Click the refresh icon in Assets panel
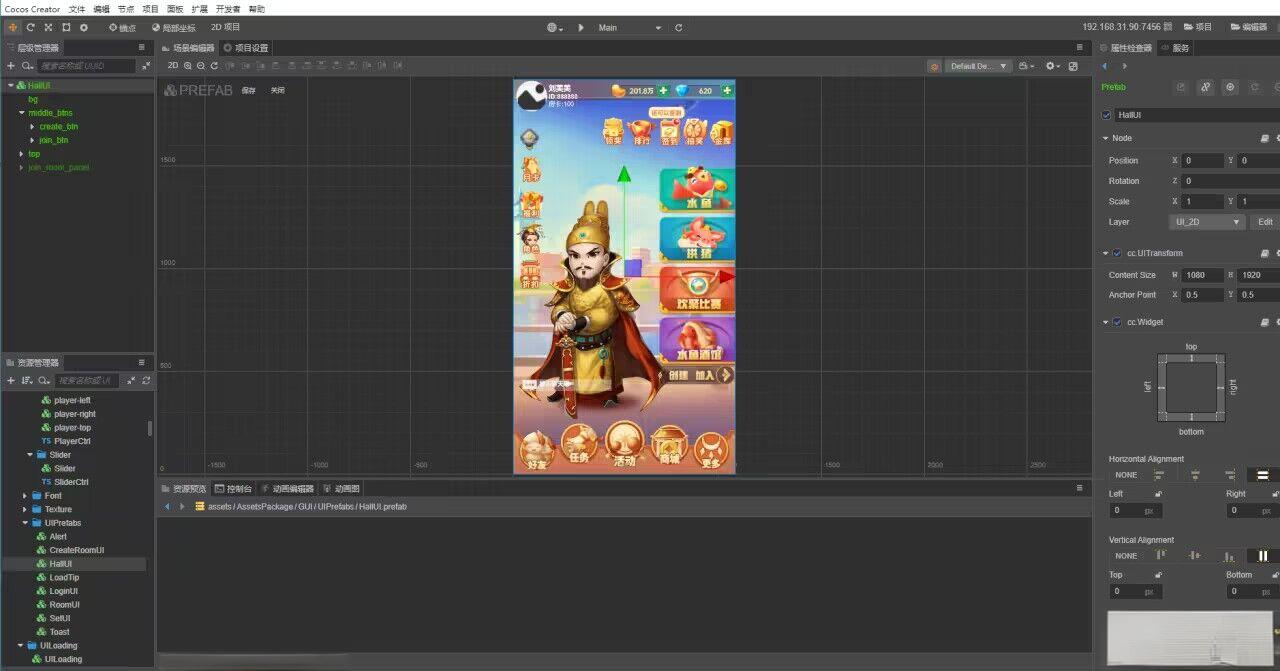The image size is (1280, 671). pyautogui.click(x=146, y=381)
